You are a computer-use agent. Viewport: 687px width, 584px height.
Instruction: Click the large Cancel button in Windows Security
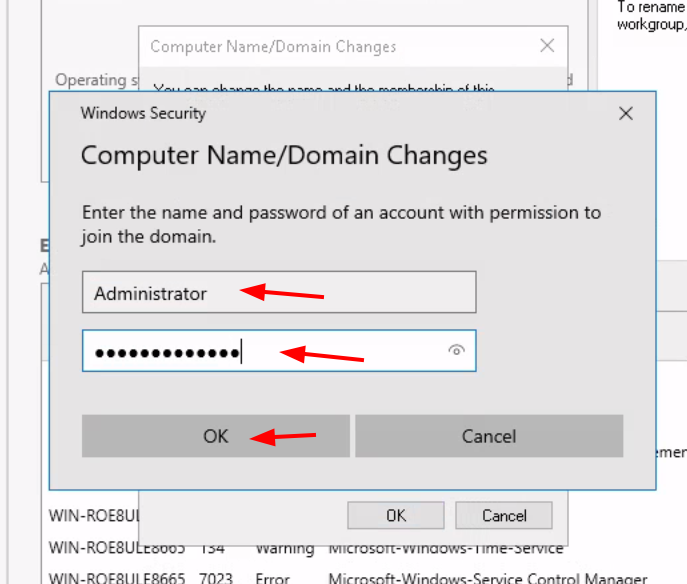click(489, 436)
